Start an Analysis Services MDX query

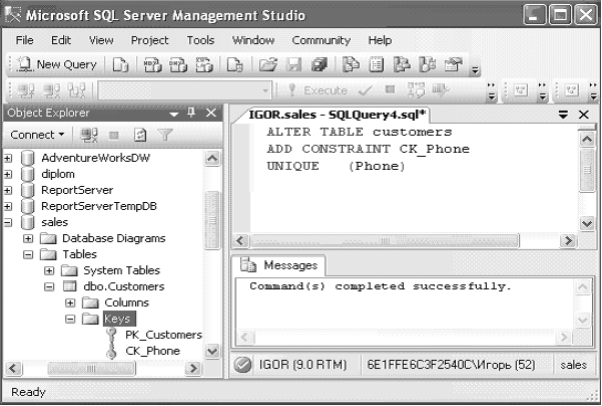(x=152, y=65)
